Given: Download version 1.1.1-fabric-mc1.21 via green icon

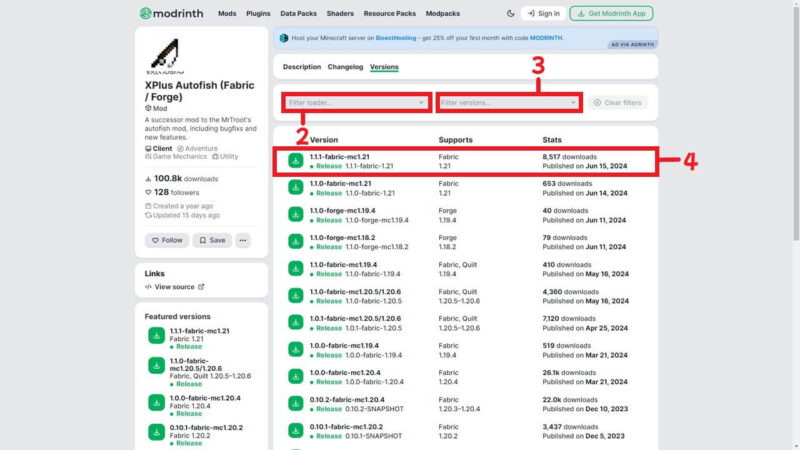Looking at the screenshot, I should pos(297,160).
